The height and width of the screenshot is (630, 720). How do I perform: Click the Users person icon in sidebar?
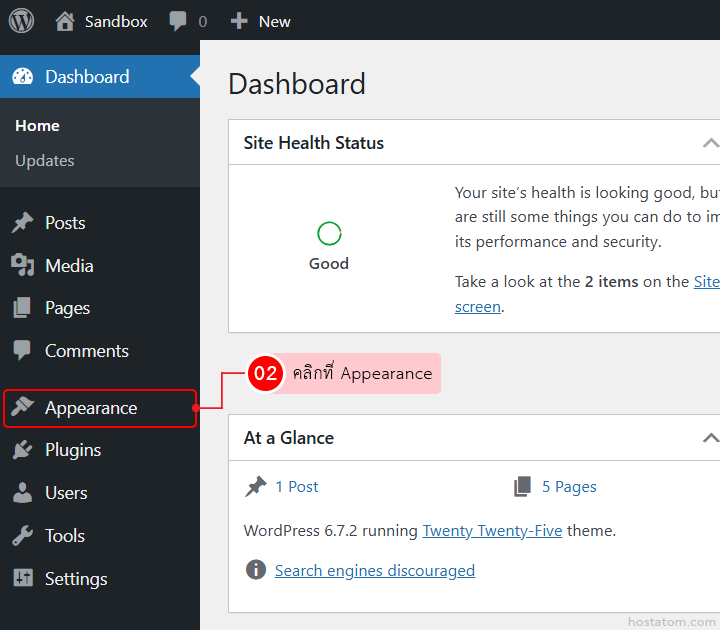(x=22, y=493)
